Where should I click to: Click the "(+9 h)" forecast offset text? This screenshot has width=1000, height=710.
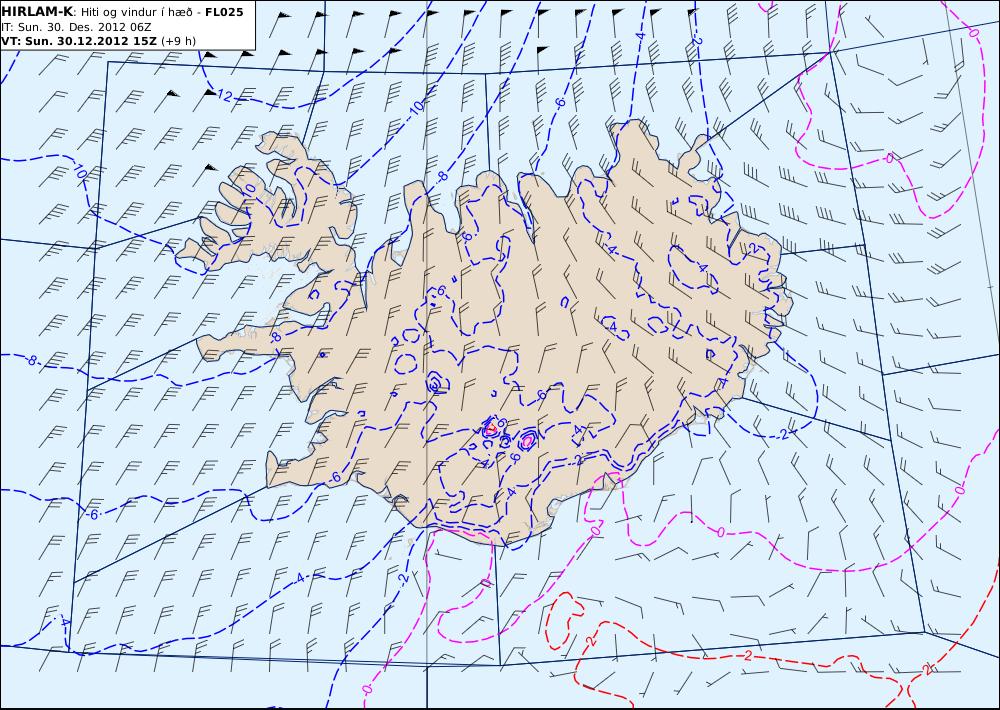179,41
